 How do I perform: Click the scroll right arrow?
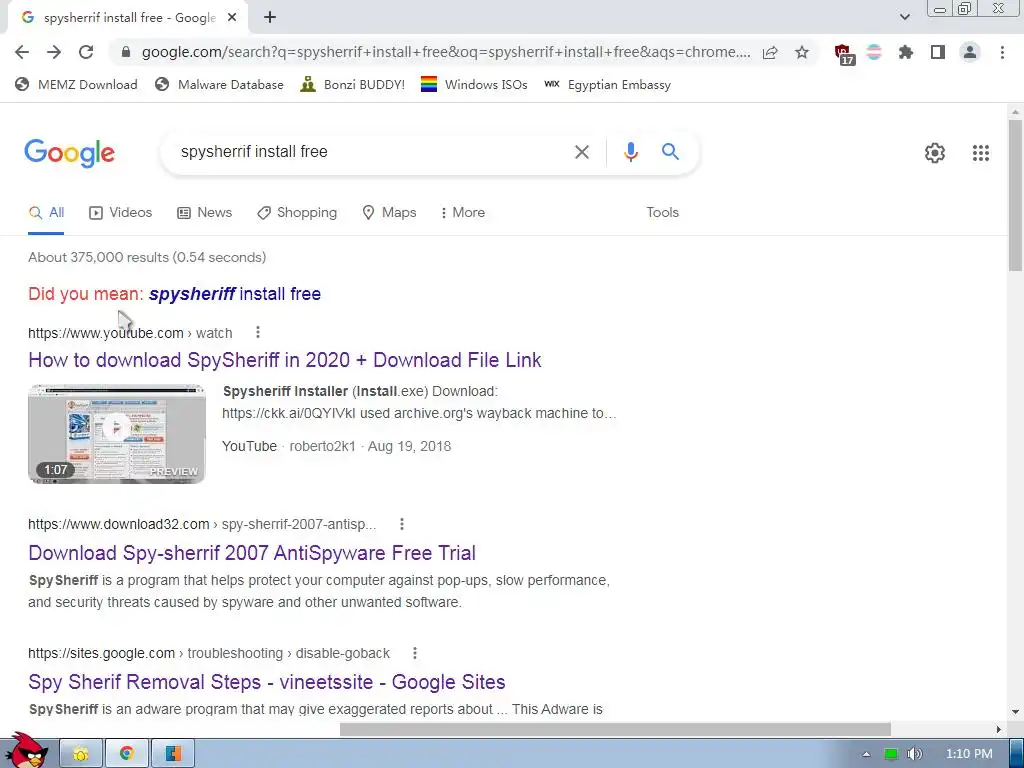998,729
